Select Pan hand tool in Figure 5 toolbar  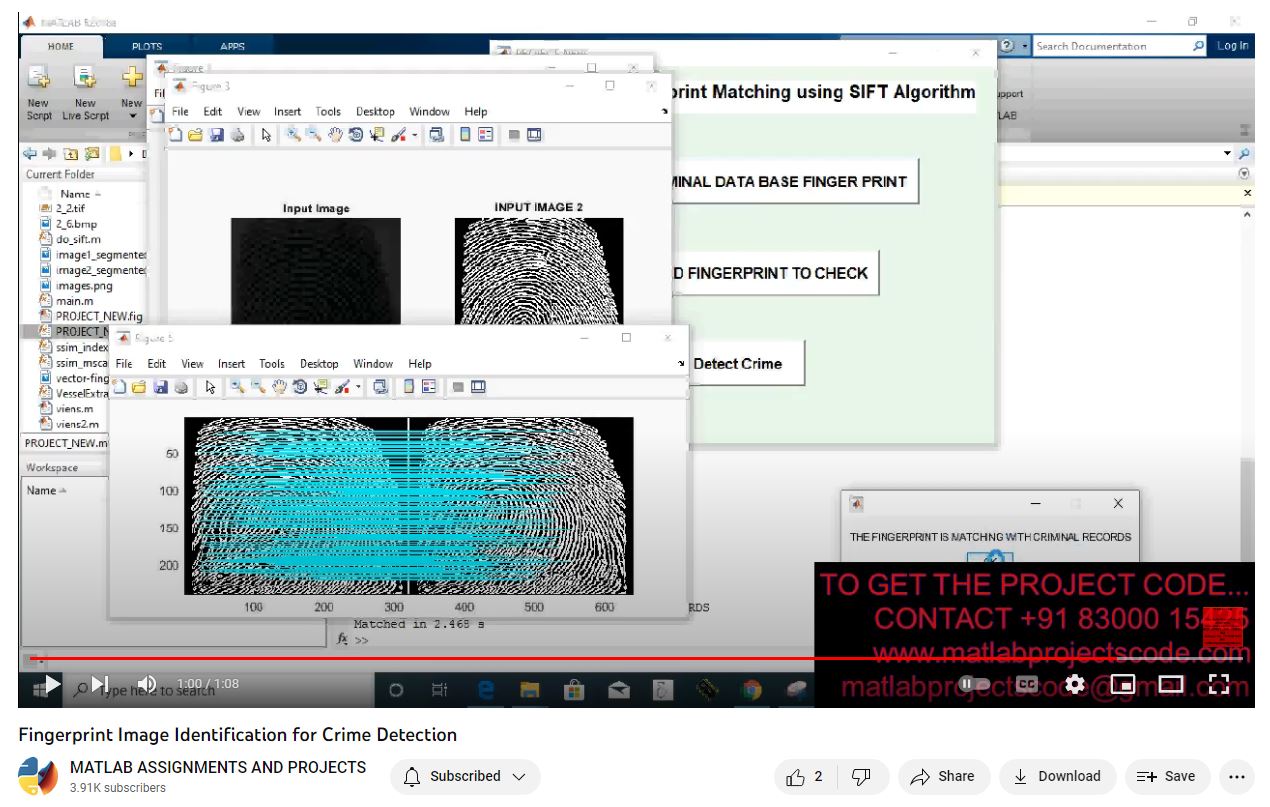(279, 387)
